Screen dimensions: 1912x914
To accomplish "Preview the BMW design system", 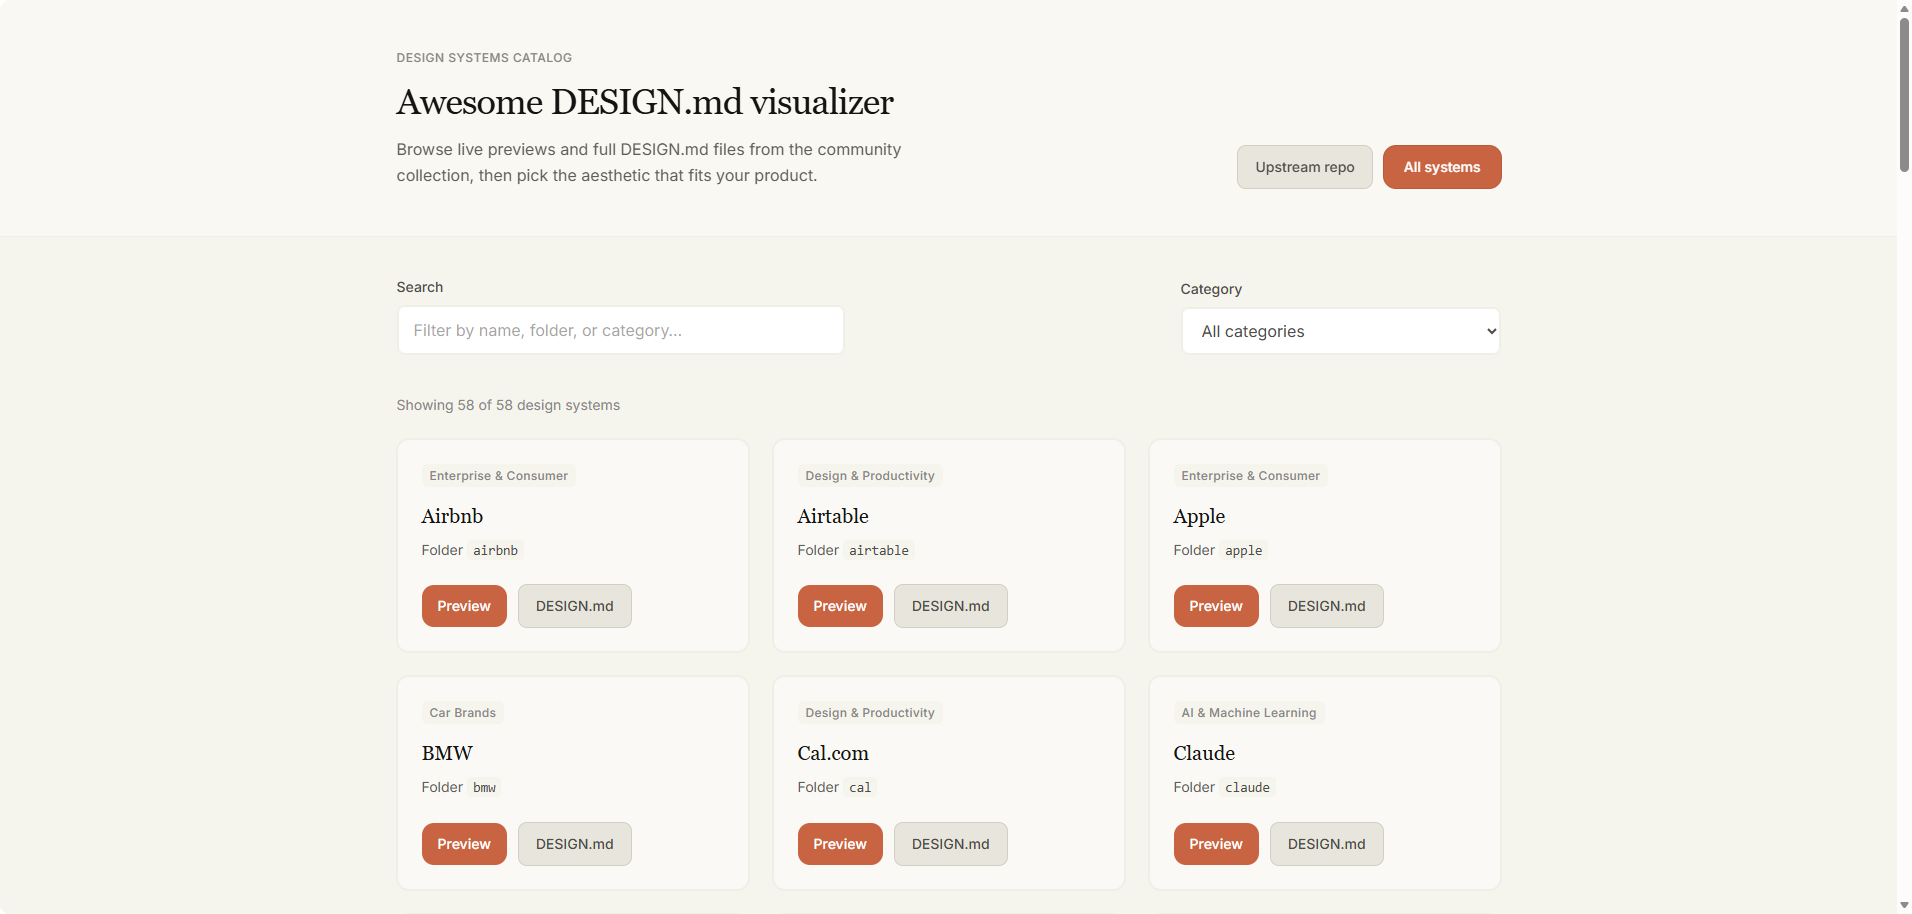I will [x=463, y=843].
